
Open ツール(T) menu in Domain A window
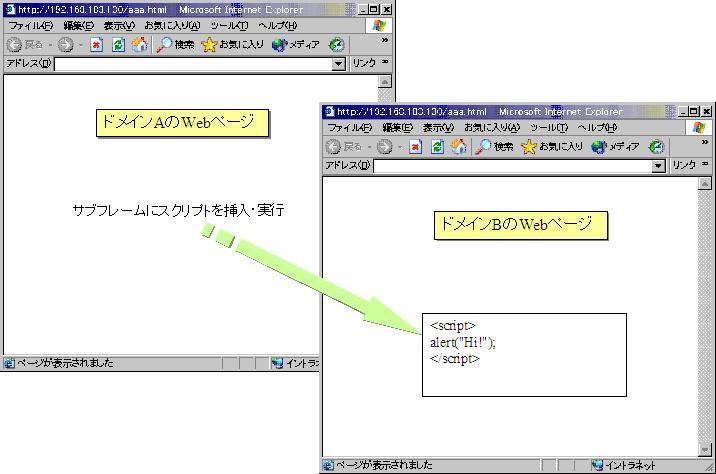click(x=229, y=26)
